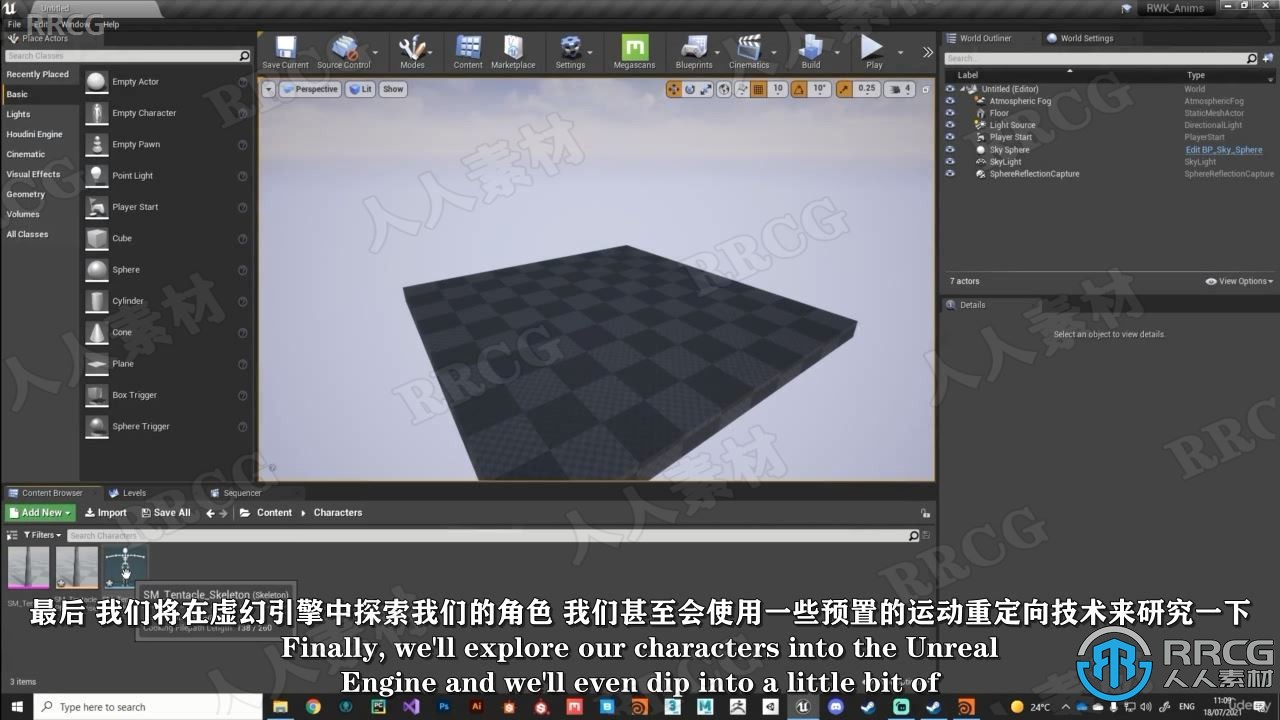Maximize or restore the viewport icon
This screenshot has height=720, width=1280.
[x=926, y=89]
